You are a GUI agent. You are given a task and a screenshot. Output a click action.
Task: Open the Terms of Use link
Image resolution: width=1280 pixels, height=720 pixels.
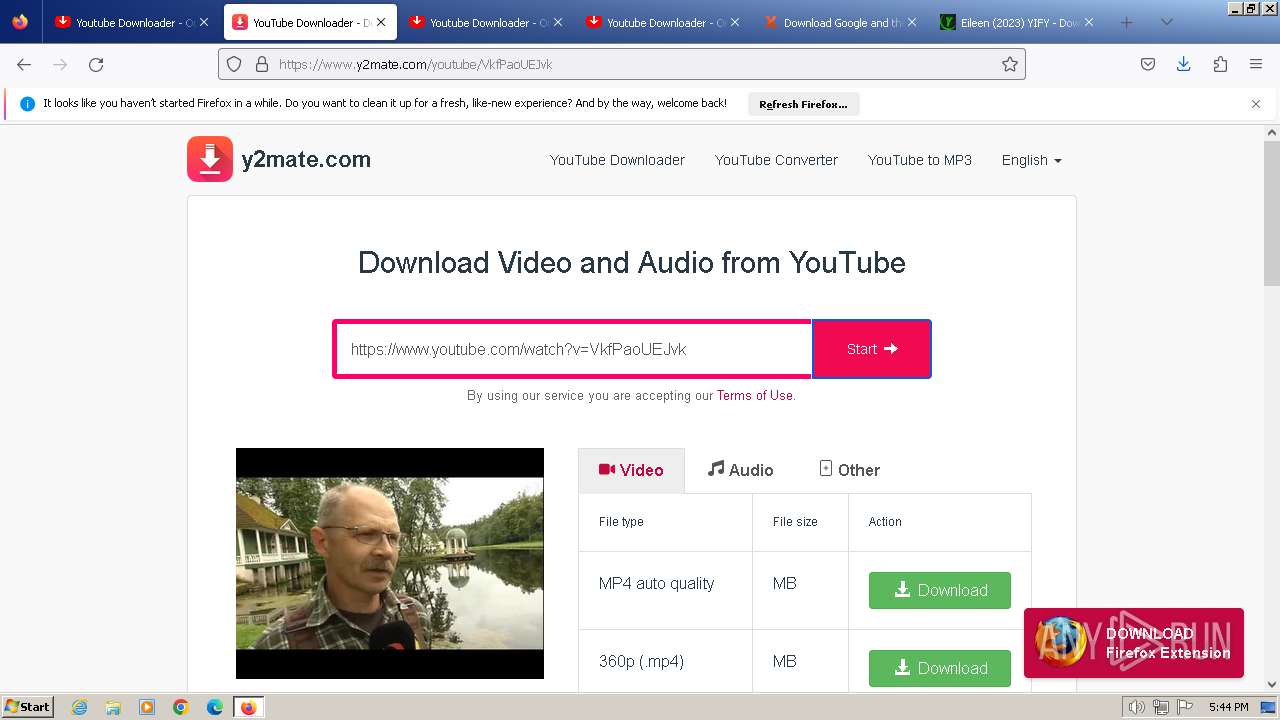[x=754, y=395]
